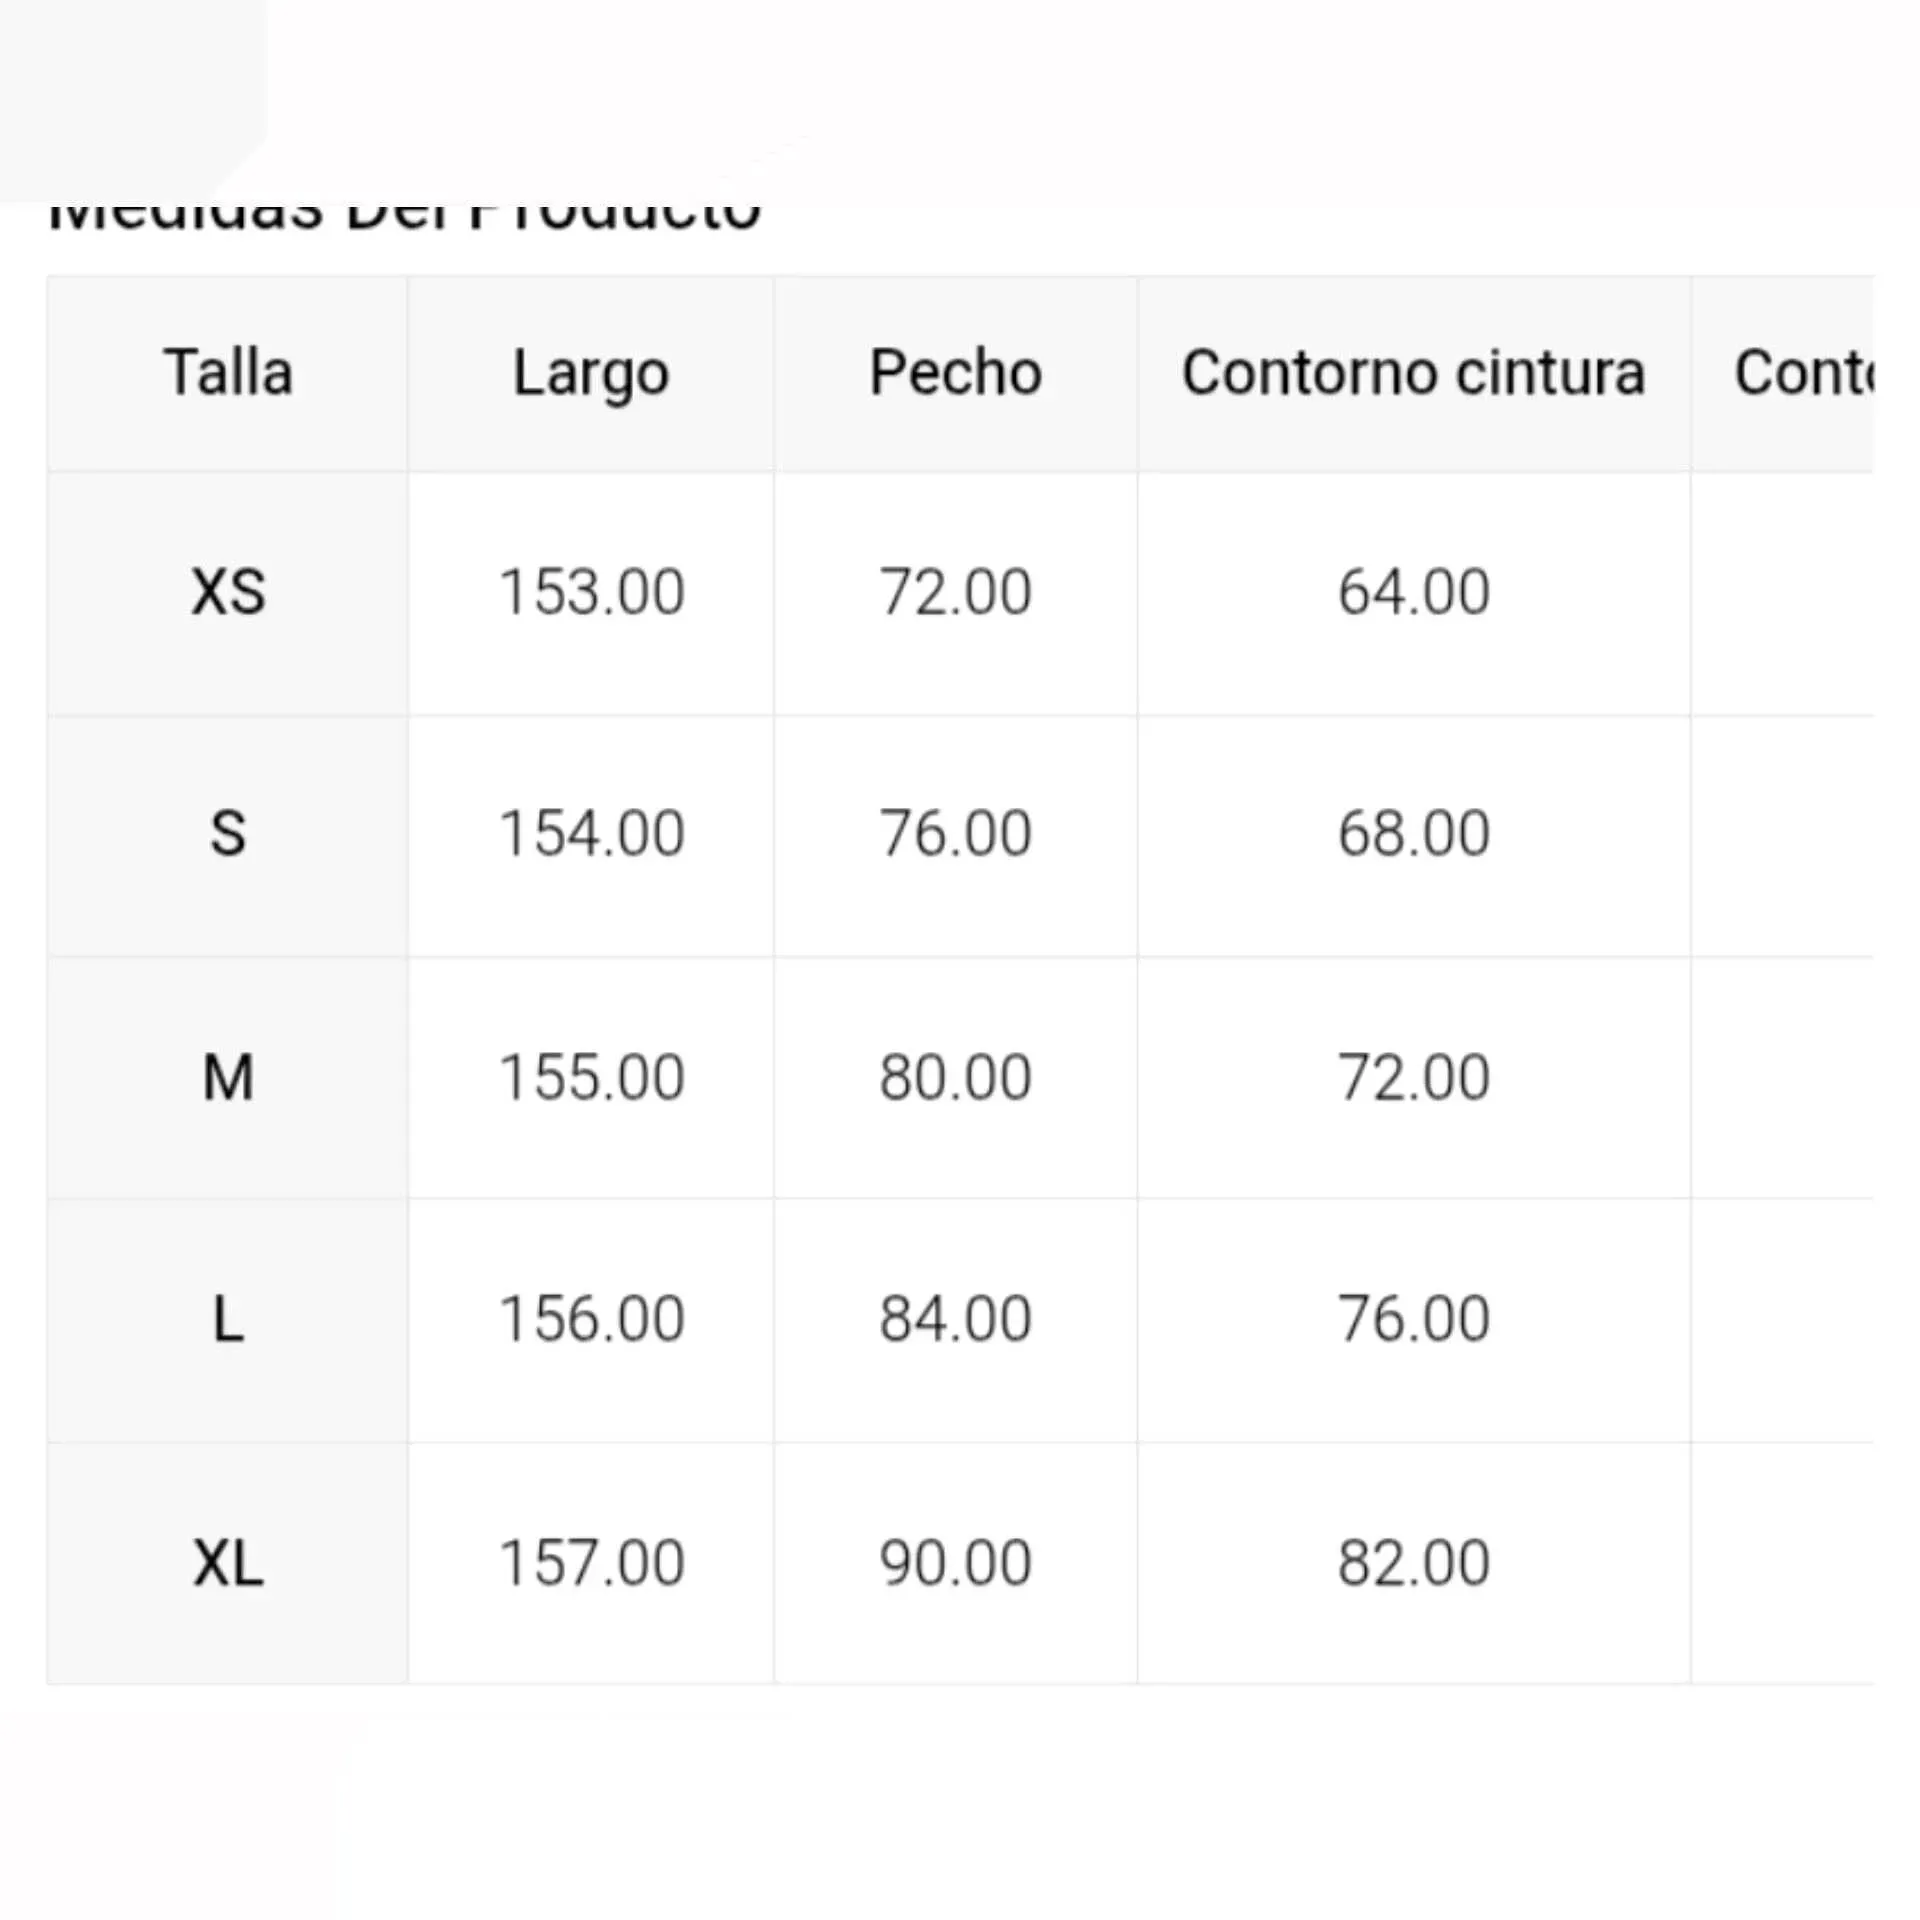Image resolution: width=1920 pixels, height=1920 pixels.
Task: Click the L size row label
Action: 228,1319
